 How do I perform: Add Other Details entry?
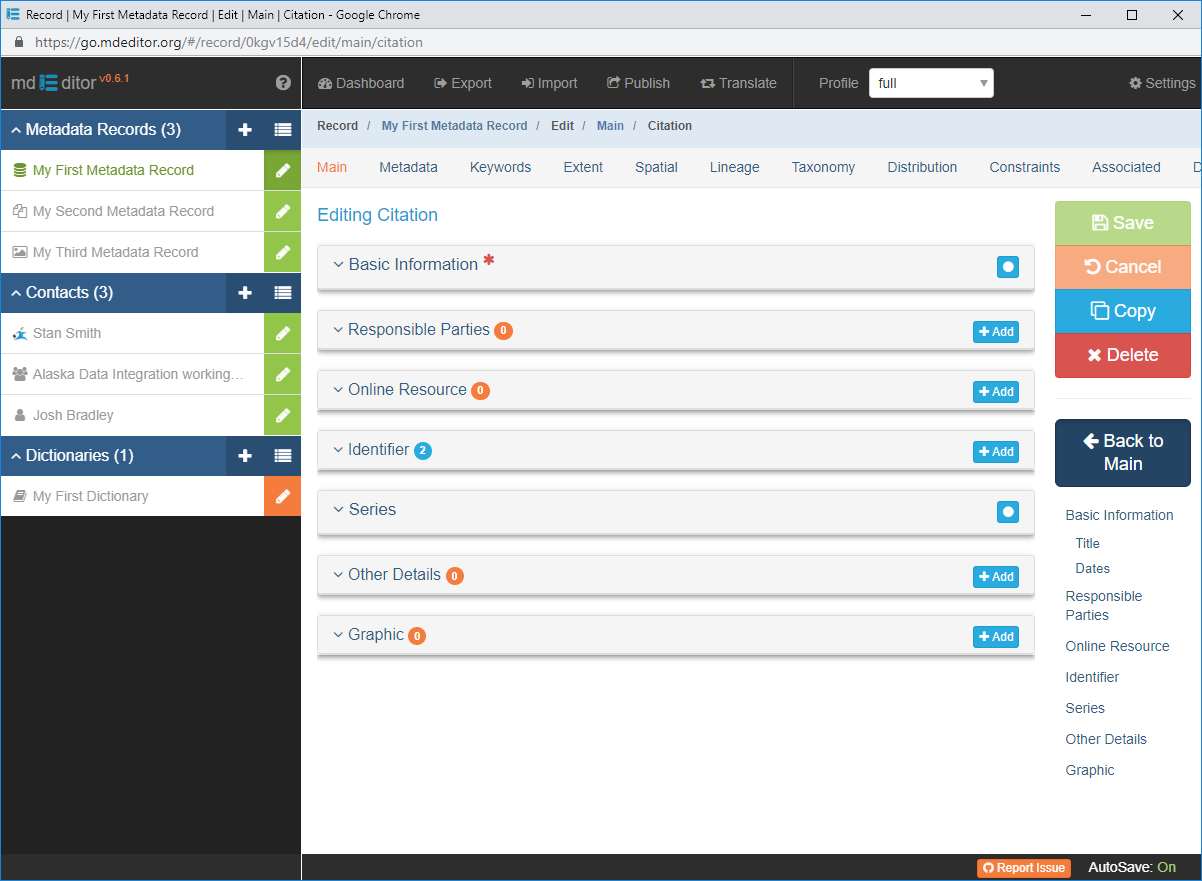tap(996, 577)
